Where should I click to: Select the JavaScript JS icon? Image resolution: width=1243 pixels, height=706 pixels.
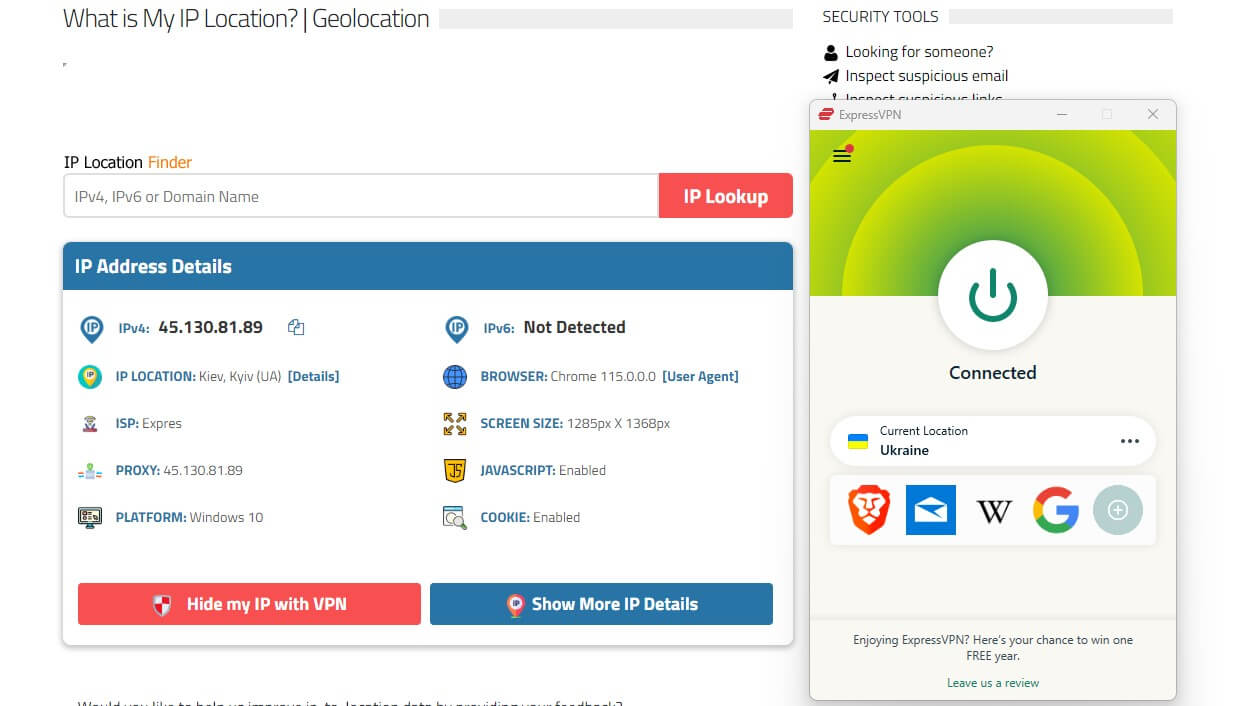455,470
